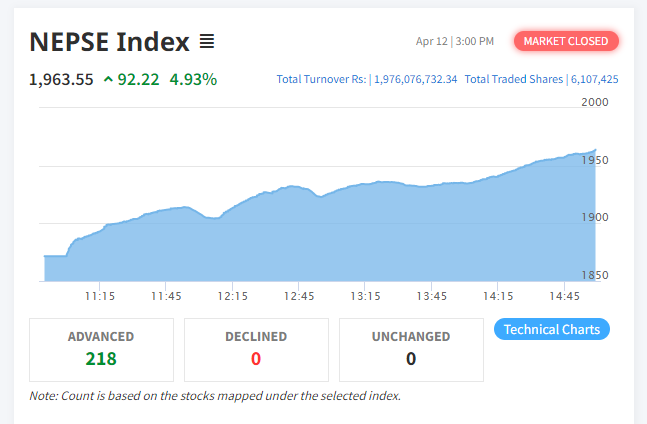
Task: Click the Total Turnover Rs value
Action: coord(414,79)
